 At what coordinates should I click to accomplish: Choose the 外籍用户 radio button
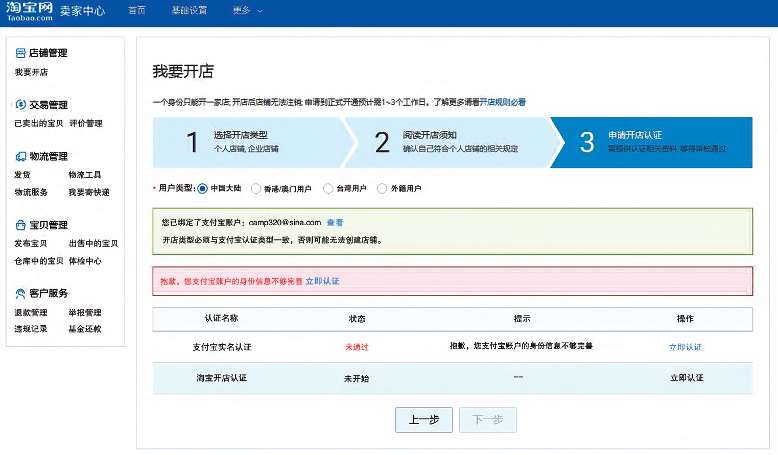click(381, 188)
